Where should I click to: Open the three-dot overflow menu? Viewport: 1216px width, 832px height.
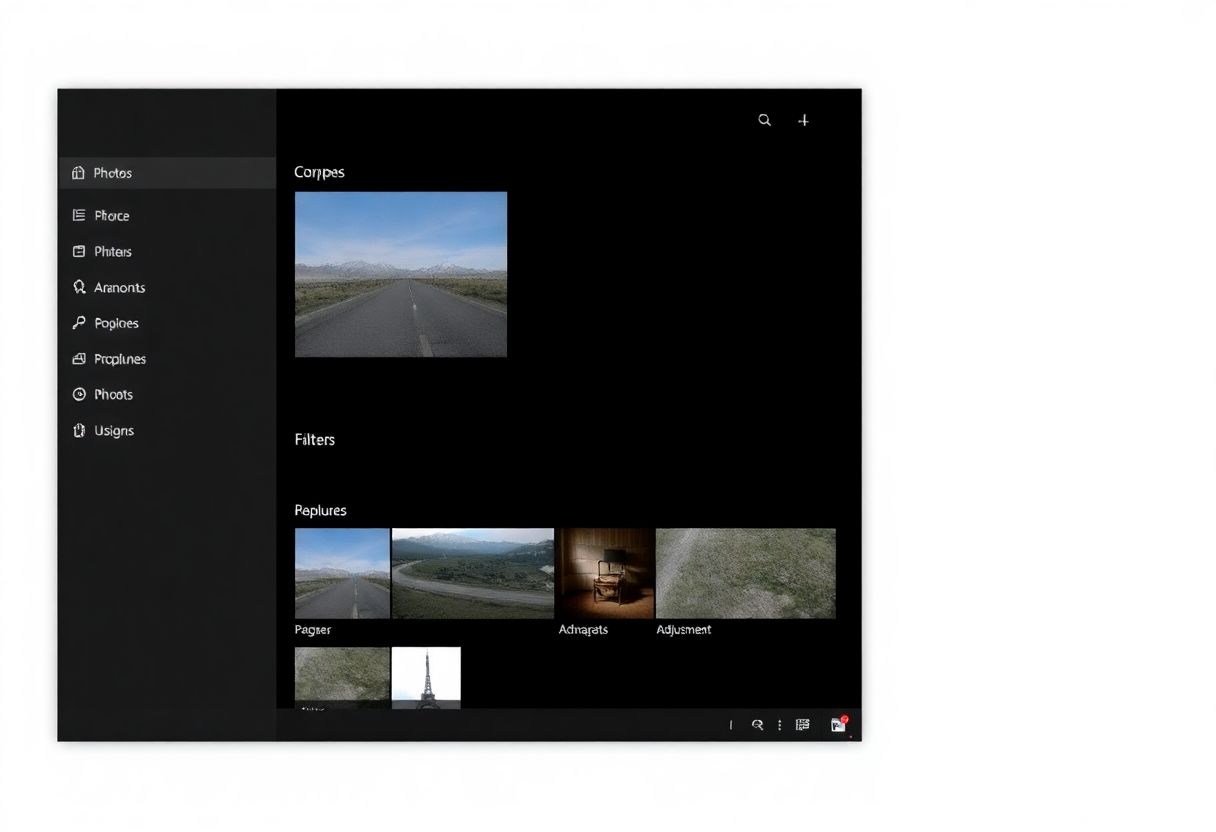[x=779, y=724]
